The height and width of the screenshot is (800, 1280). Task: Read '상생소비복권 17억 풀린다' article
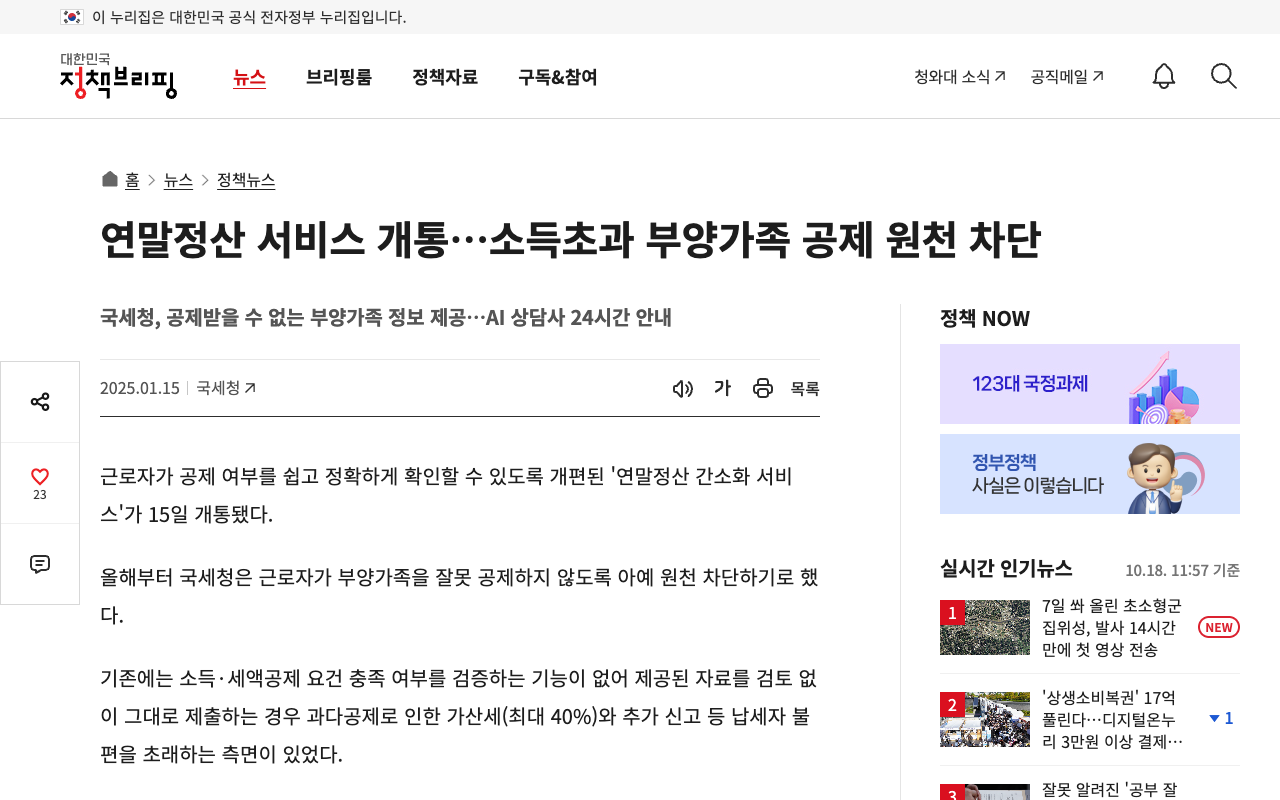click(1113, 719)
